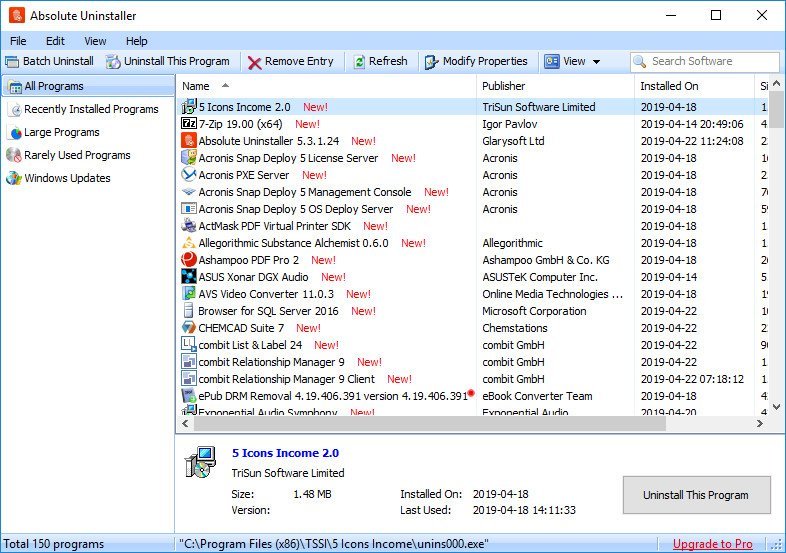Image resolution: width=786 pixels, height=553 pixels.
Task: Select the Ashampoo PDF Pro 2 icon
Action: [189, 260]
